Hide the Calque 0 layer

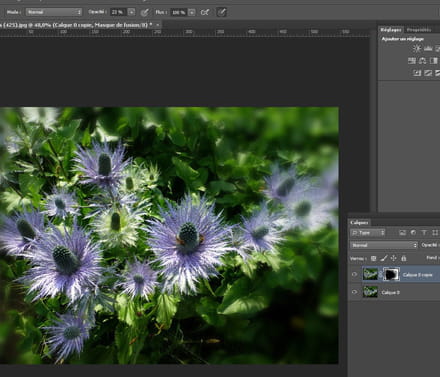(x=354, y=292)
